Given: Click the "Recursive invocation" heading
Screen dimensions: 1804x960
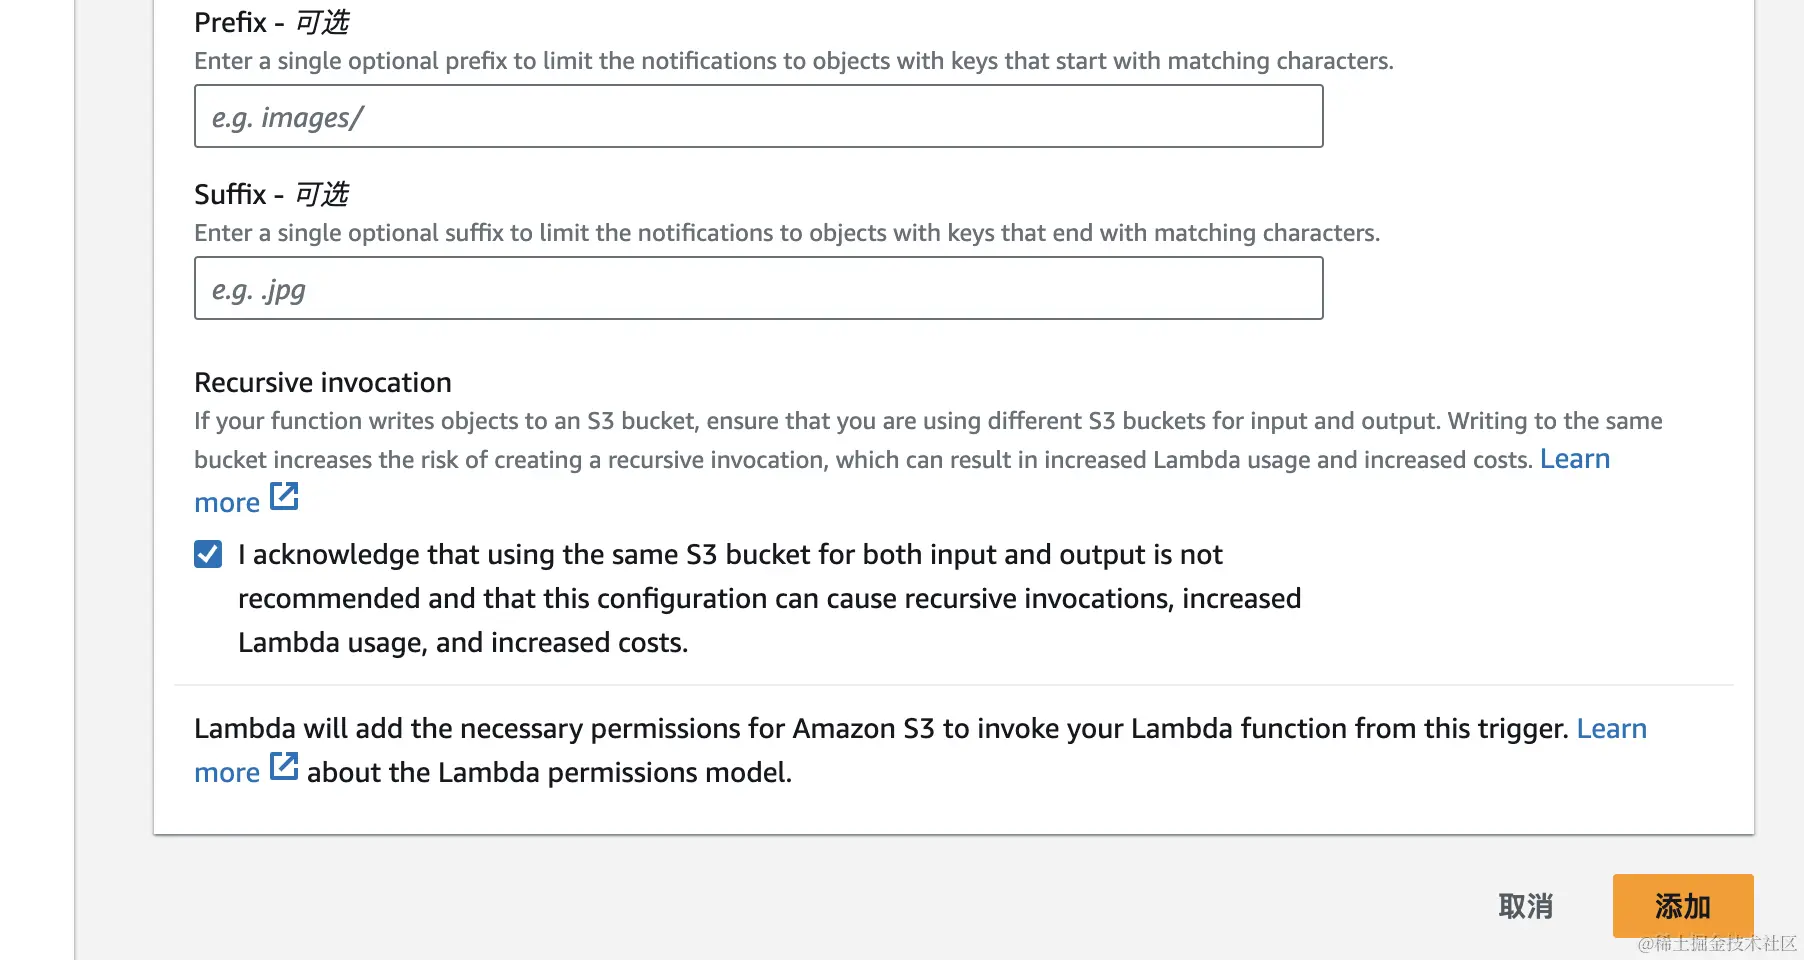Looking at the screenshot, I should click(323, 383).
